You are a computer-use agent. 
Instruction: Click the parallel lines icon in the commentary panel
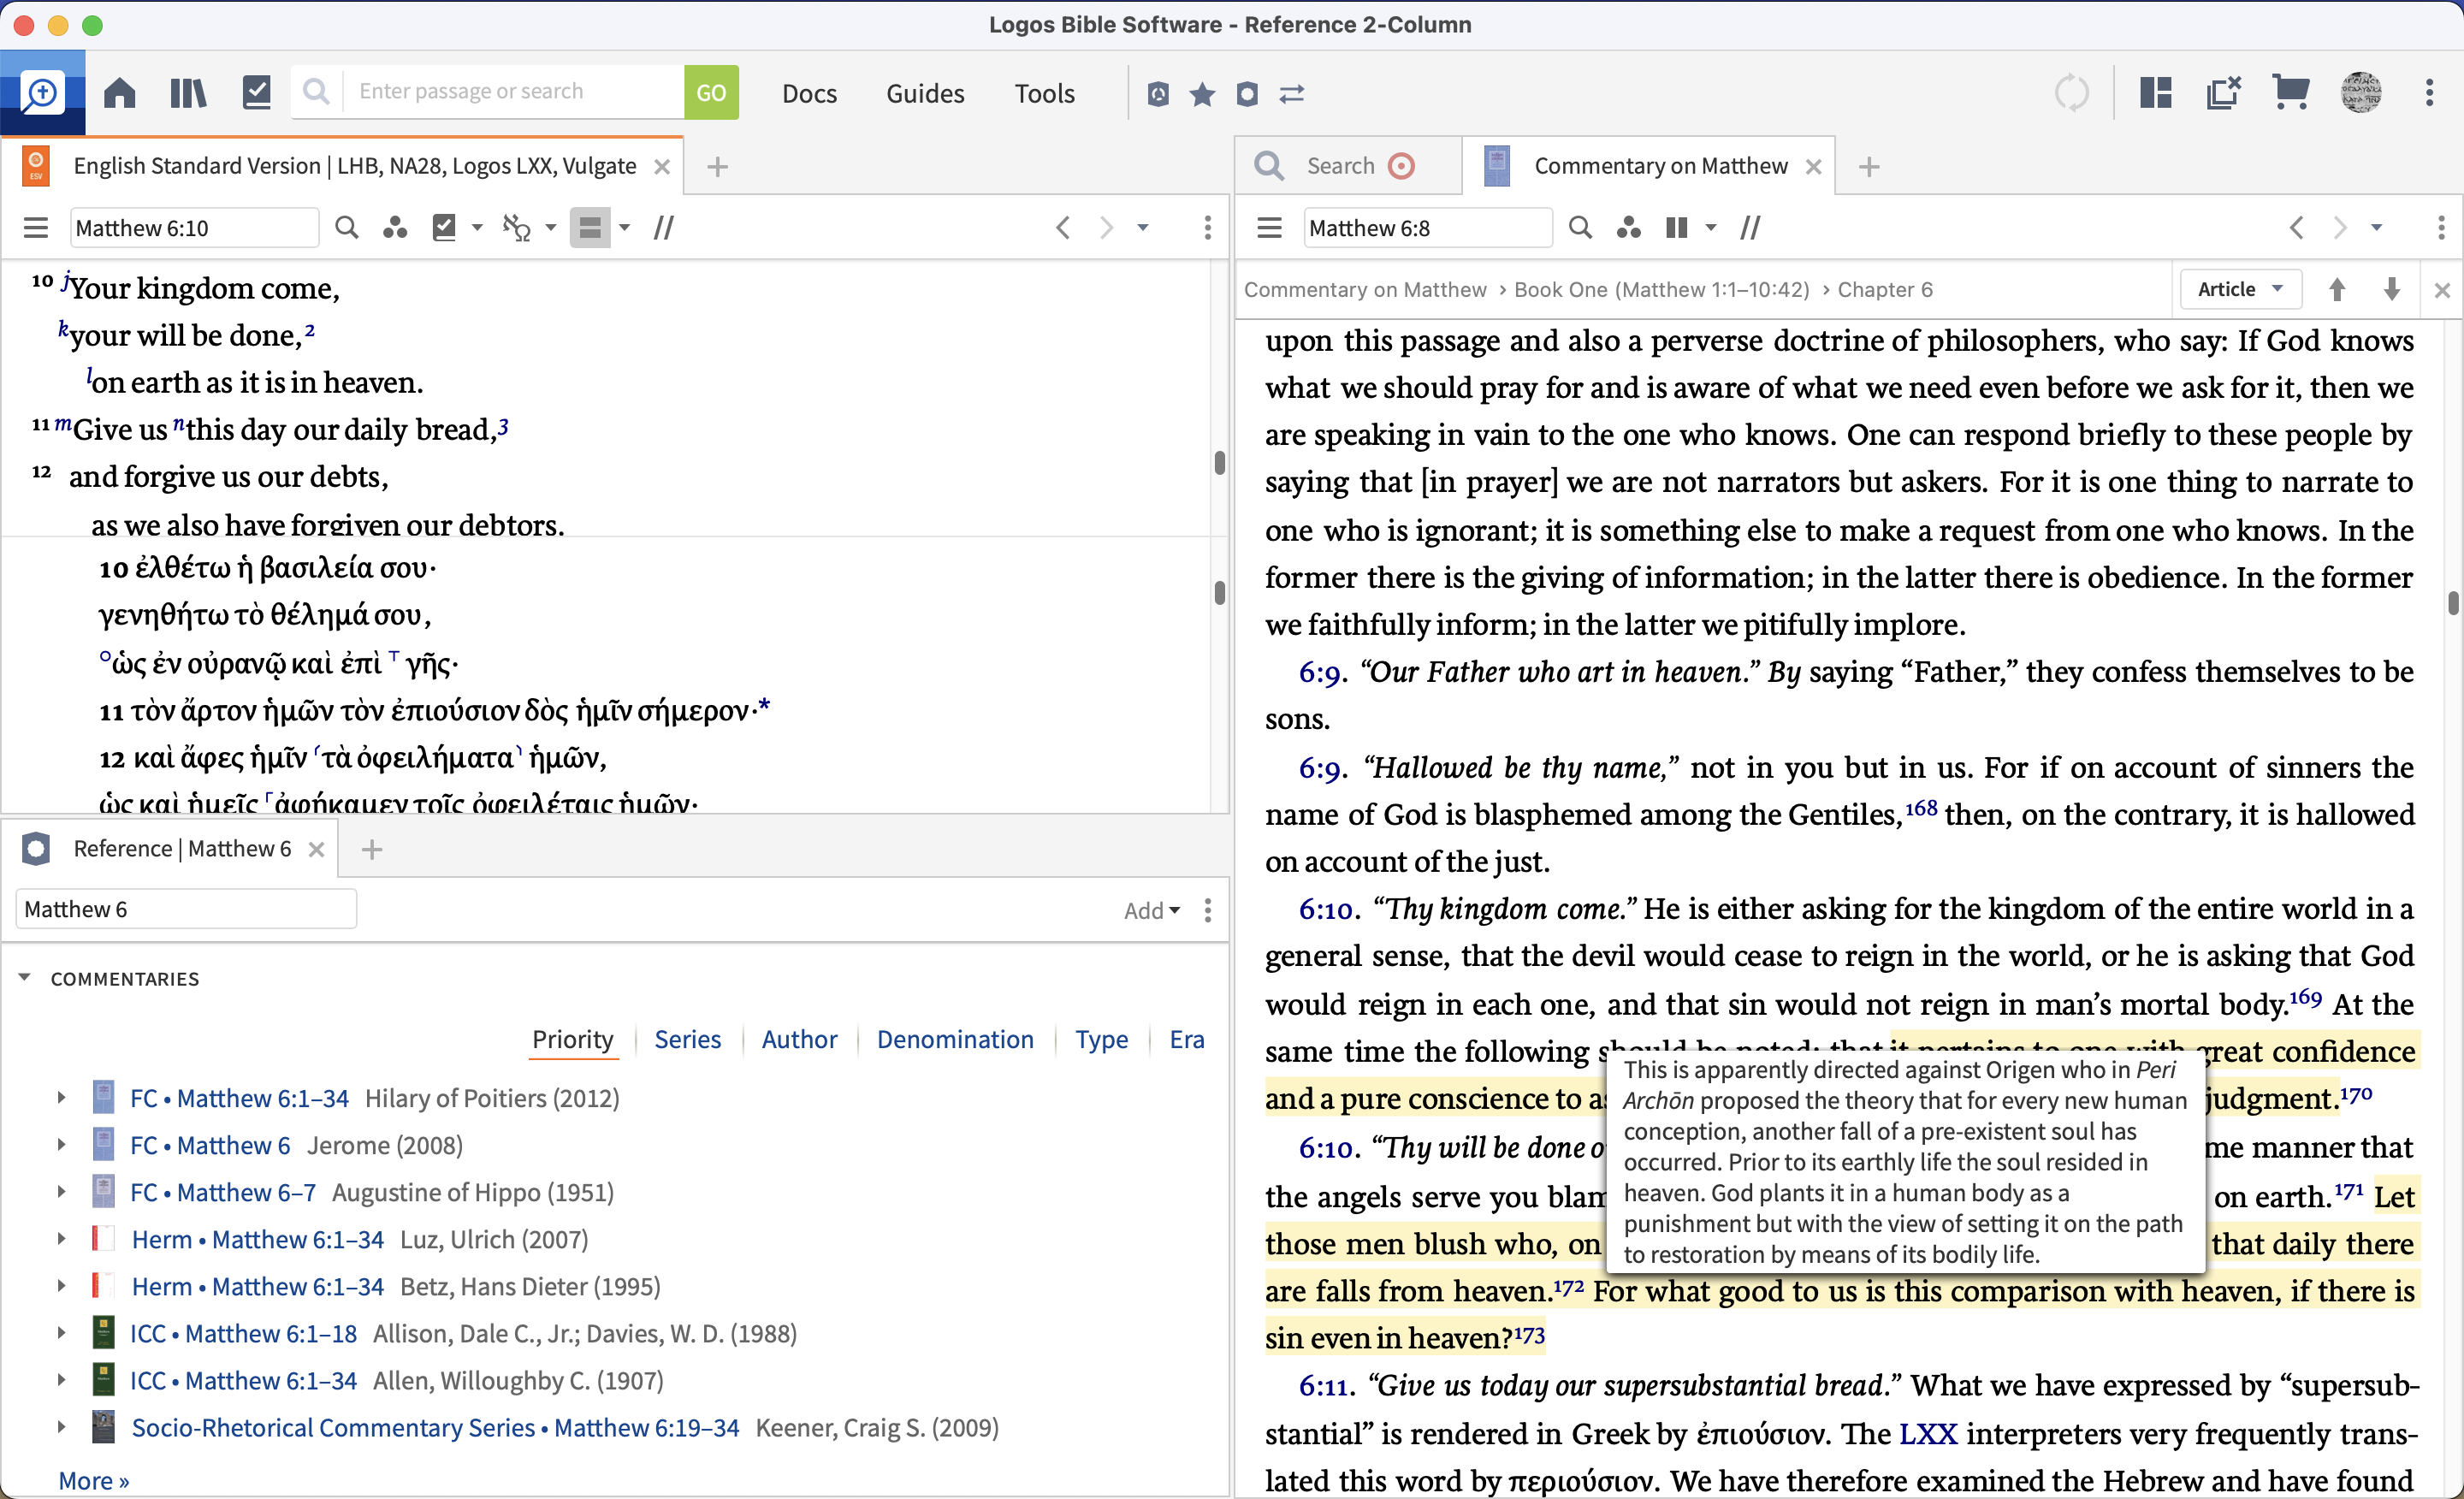(1750, 228)
